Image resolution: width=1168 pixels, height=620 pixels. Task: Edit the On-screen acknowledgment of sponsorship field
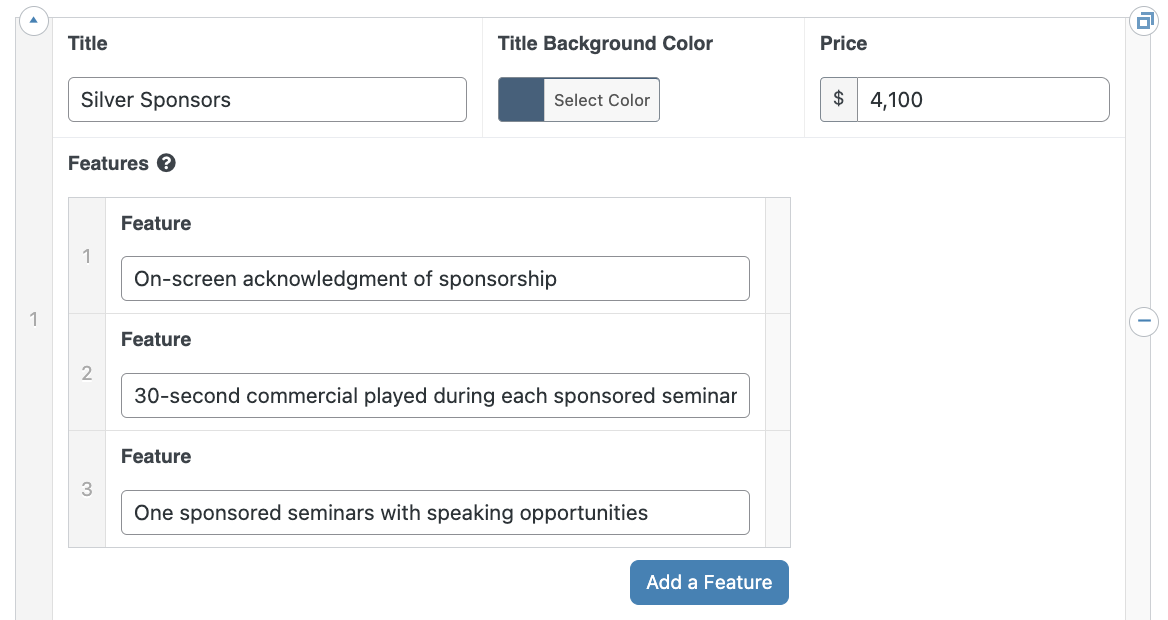435,279
